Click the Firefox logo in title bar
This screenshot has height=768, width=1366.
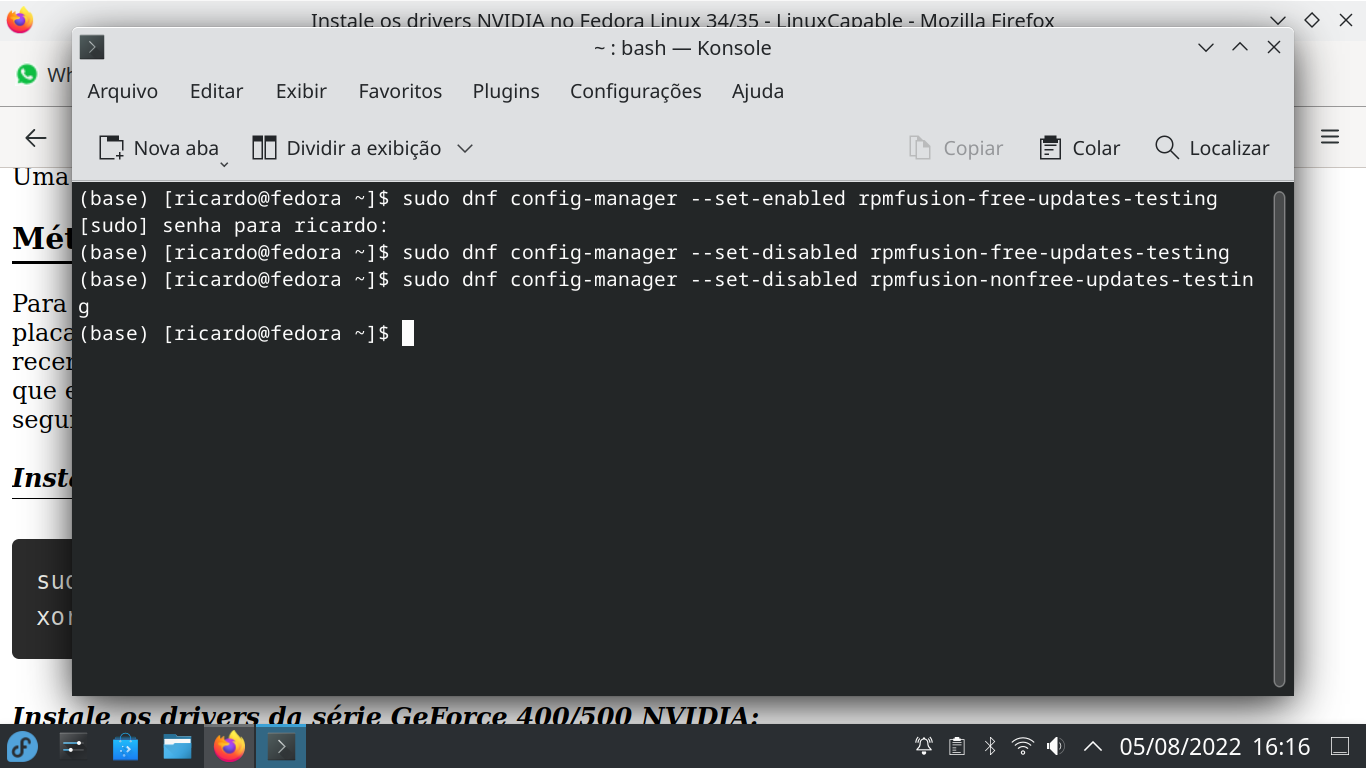(19, 20)
